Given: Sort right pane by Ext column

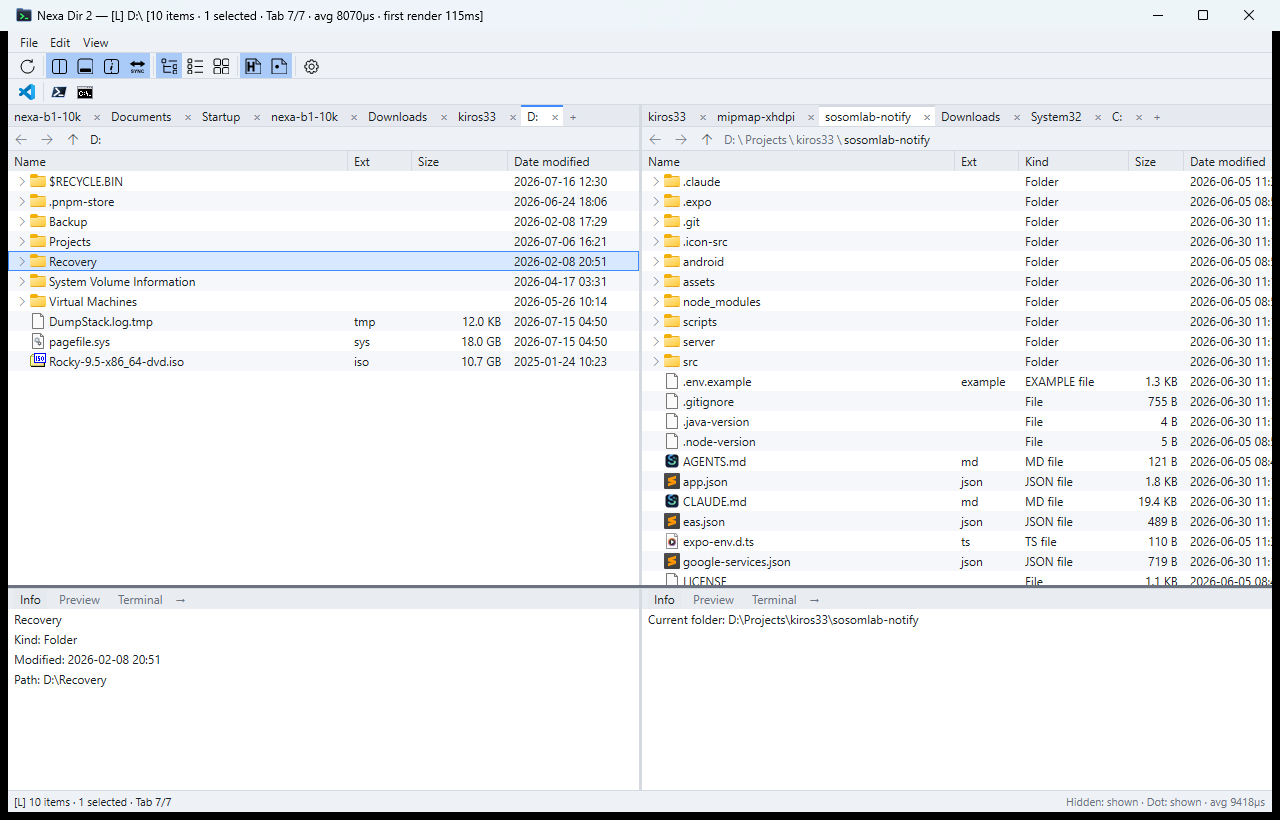Looking at the screenshot, I should 986,161.
